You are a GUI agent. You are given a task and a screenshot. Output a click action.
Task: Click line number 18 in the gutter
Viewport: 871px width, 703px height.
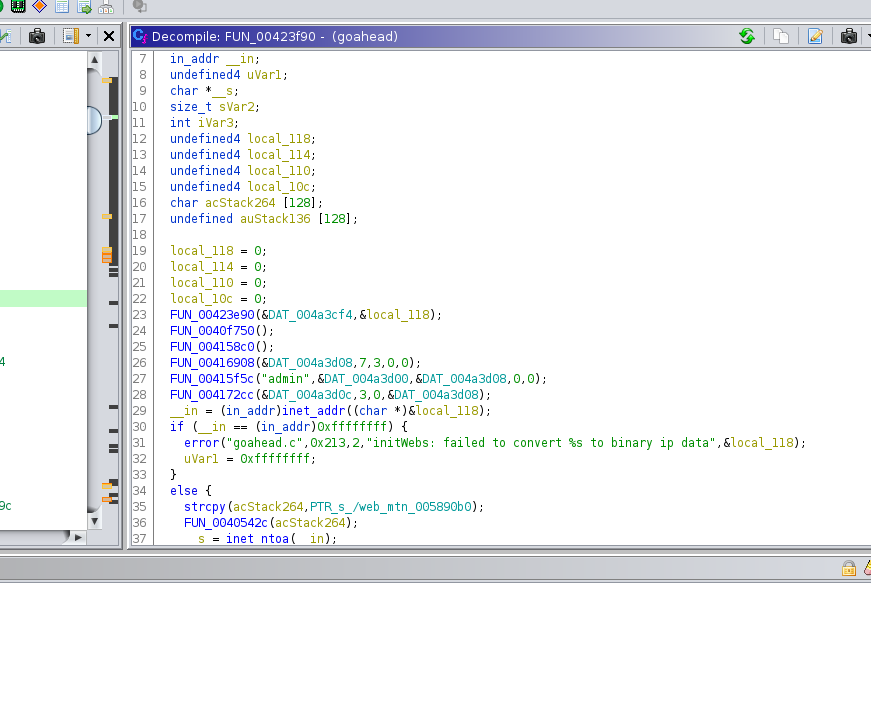pos(140,235)
